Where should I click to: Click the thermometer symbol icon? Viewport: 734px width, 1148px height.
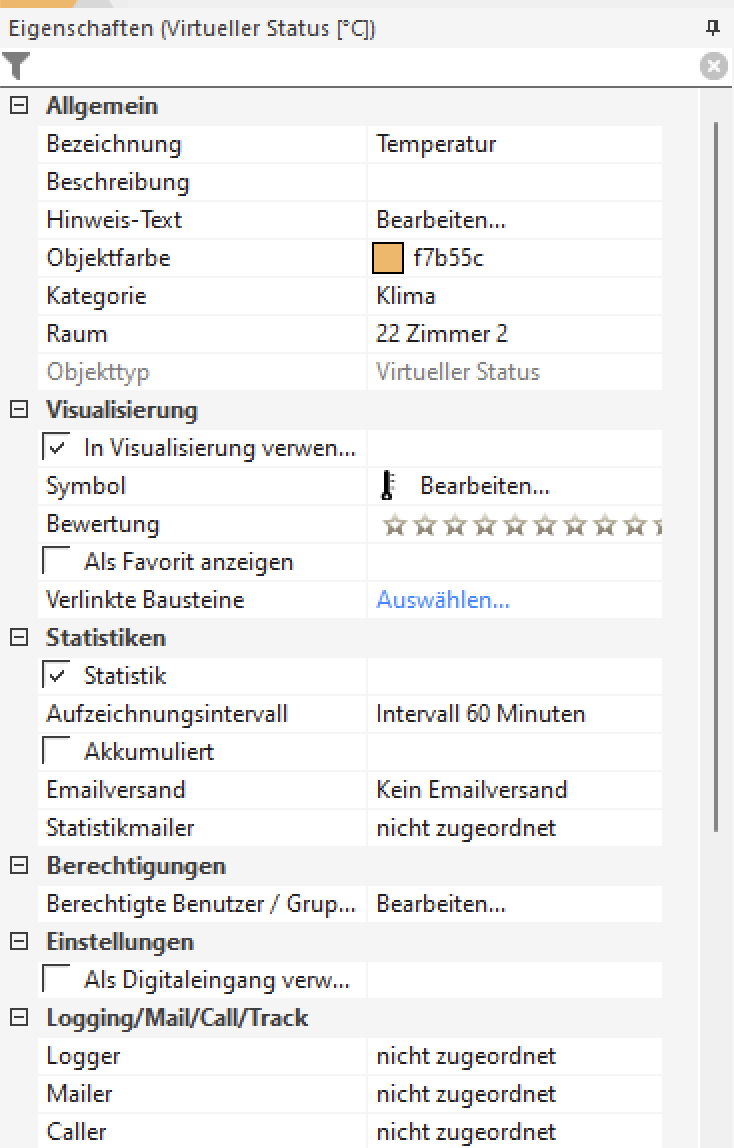click(389, 486)
